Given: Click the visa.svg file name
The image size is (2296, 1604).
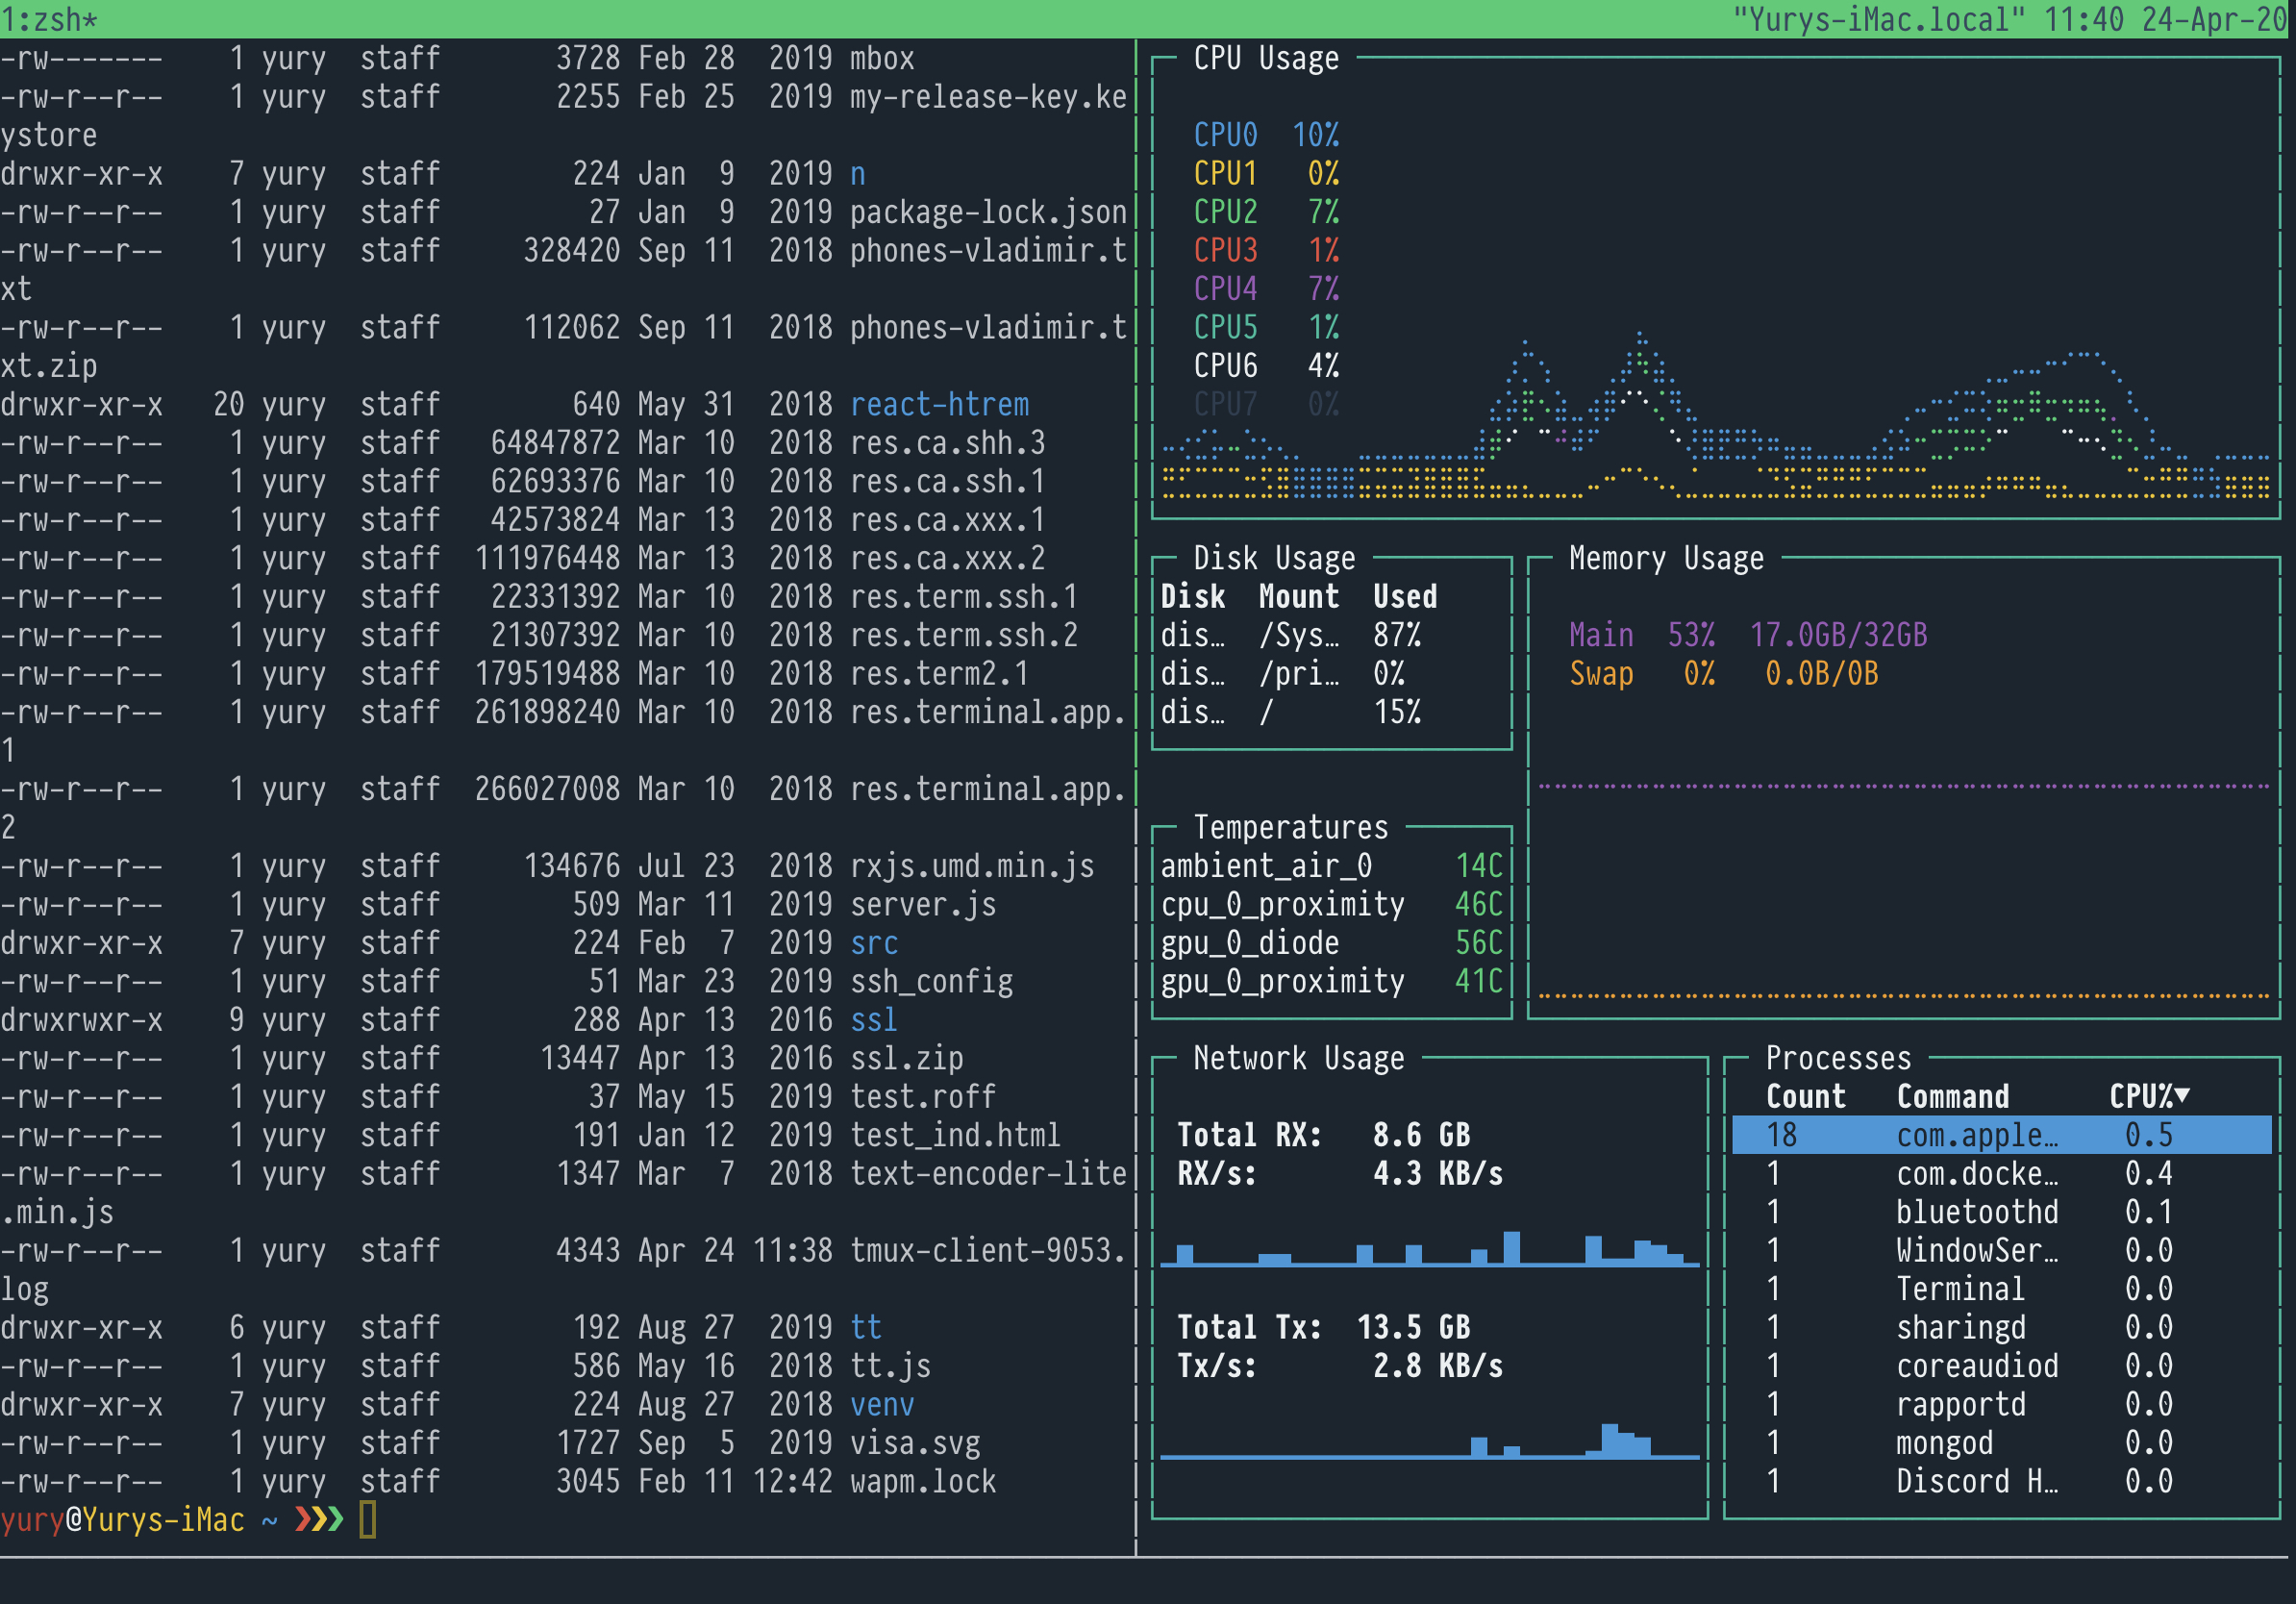Looking at the screenshot, I should coord(915,1443).
